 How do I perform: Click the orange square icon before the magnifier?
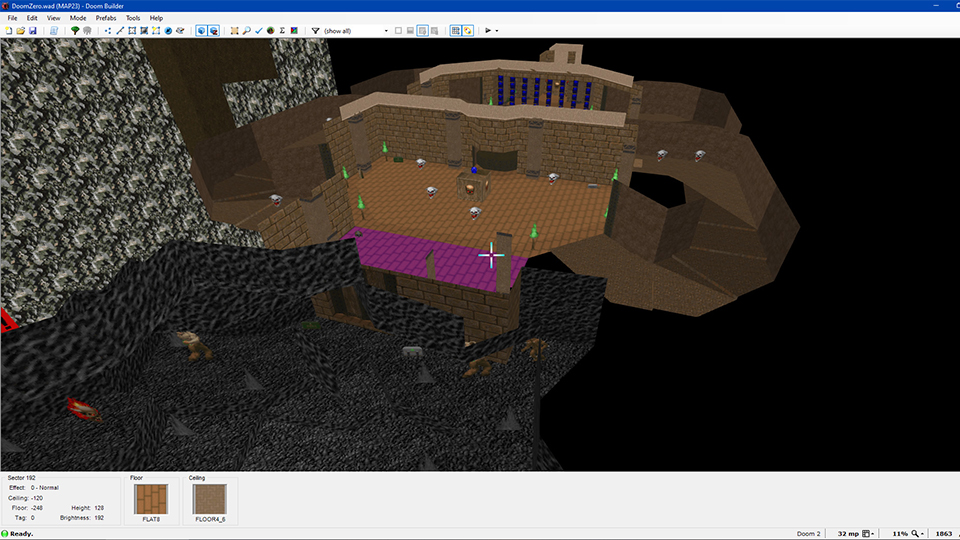coord(234,31)
